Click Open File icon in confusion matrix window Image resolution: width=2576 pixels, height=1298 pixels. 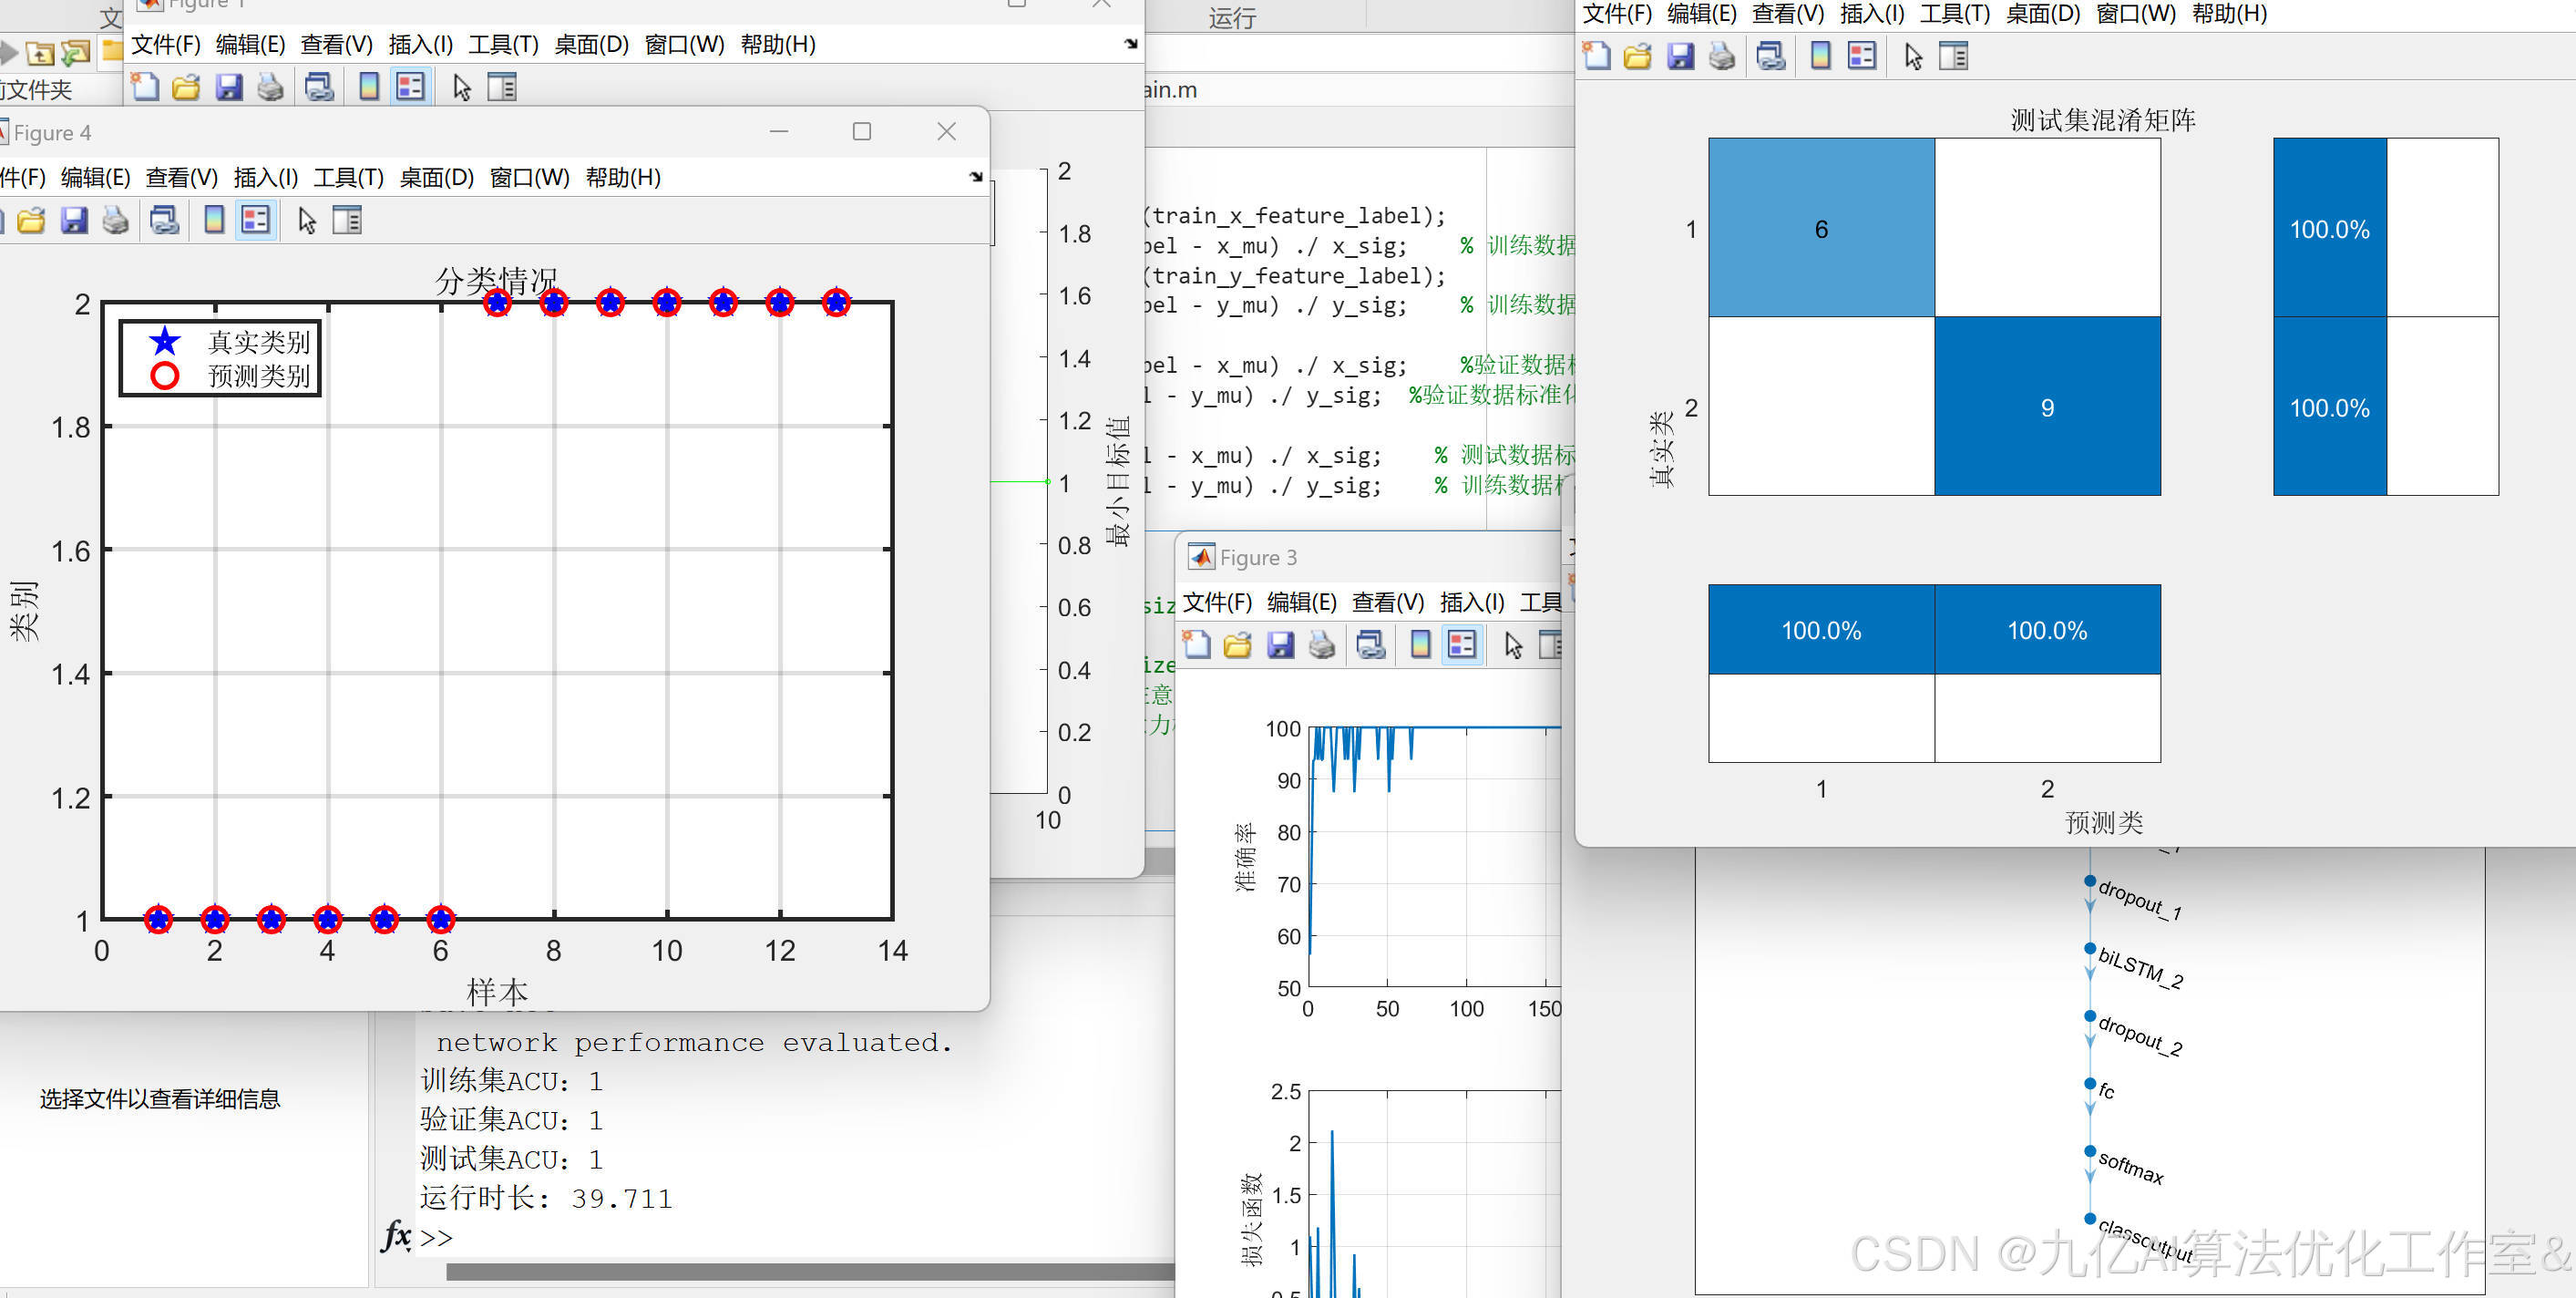pos(1638,56)
